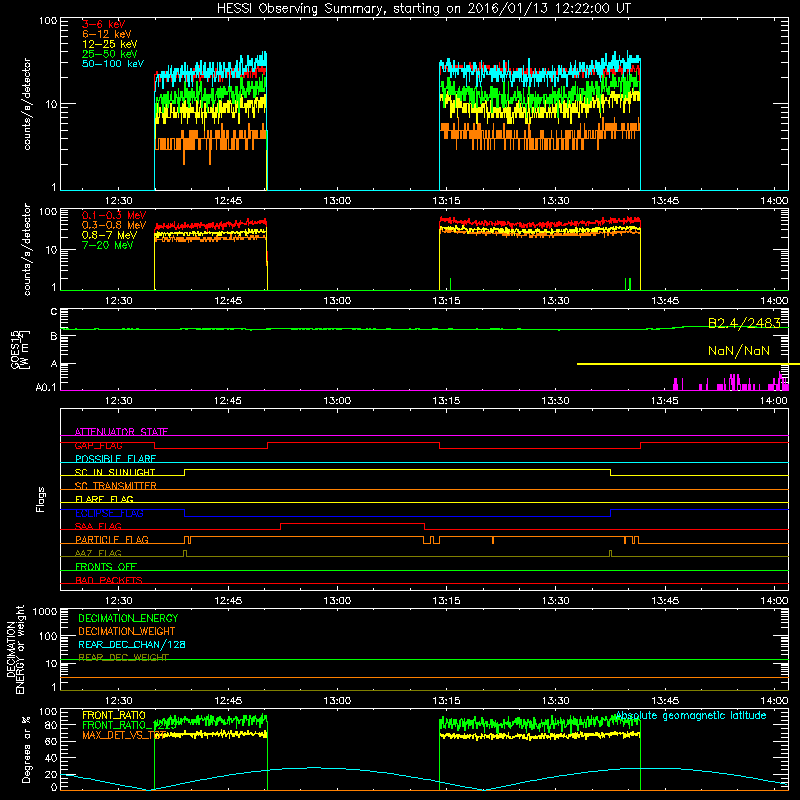Select the green 25-50 keV legend label

[109, 54]
